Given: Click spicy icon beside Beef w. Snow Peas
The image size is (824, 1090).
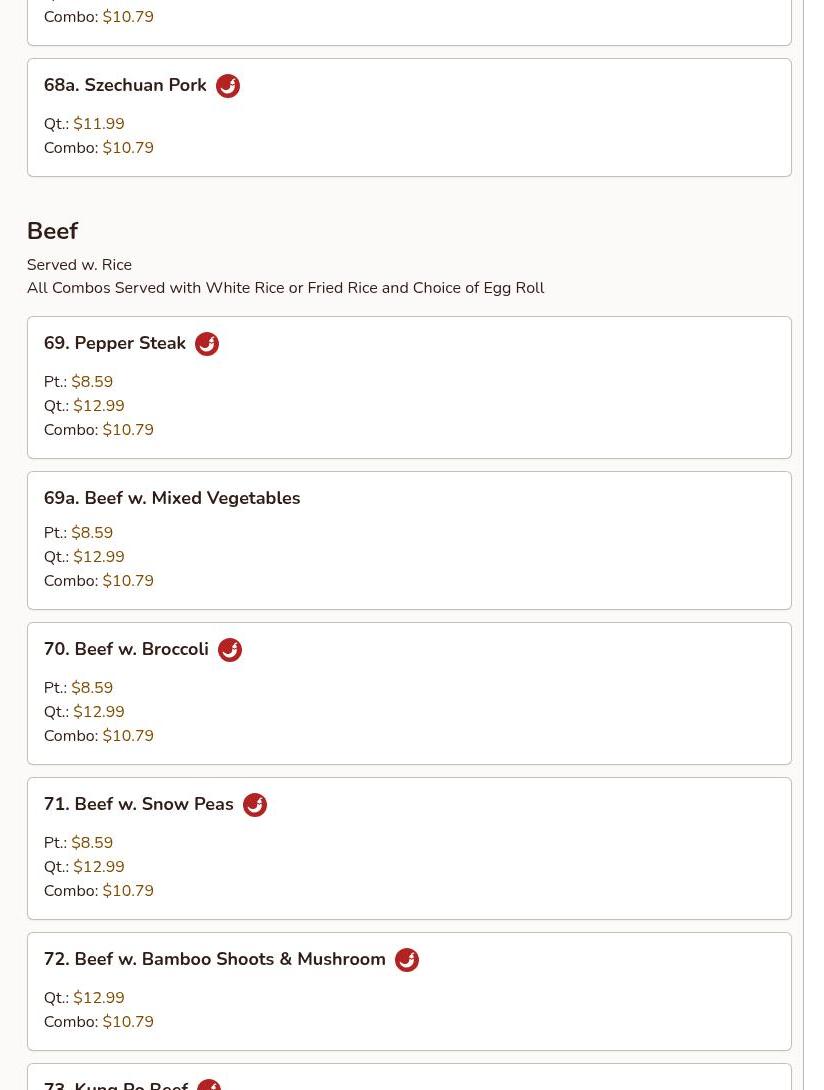Looking at the screenshot, I should click(255, 805).
